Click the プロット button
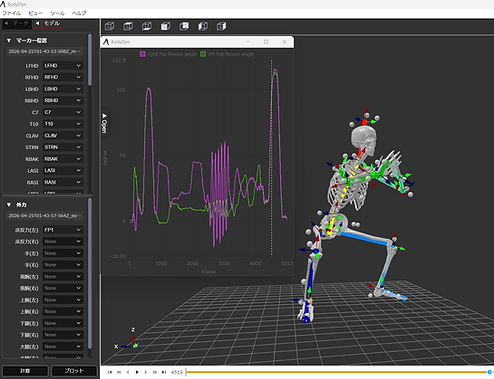The height and width of the screenshot is (379, 494). 74,371
